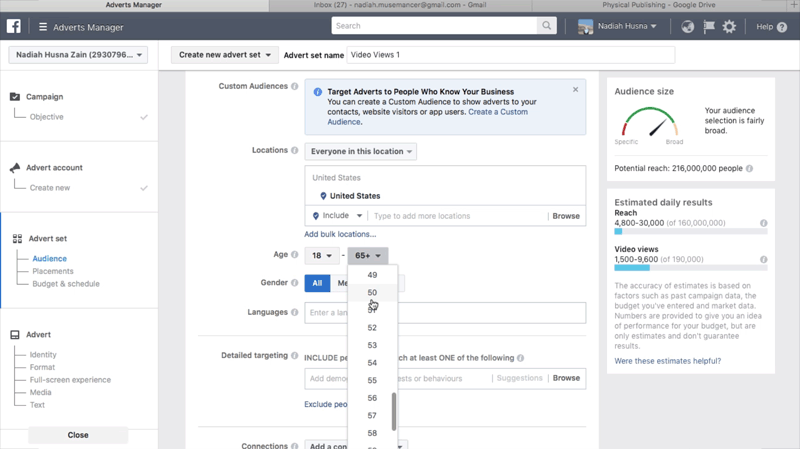Open the Create new advert set dropdown
This screenshot has width=800, height=449.
(x=225, y=55)
